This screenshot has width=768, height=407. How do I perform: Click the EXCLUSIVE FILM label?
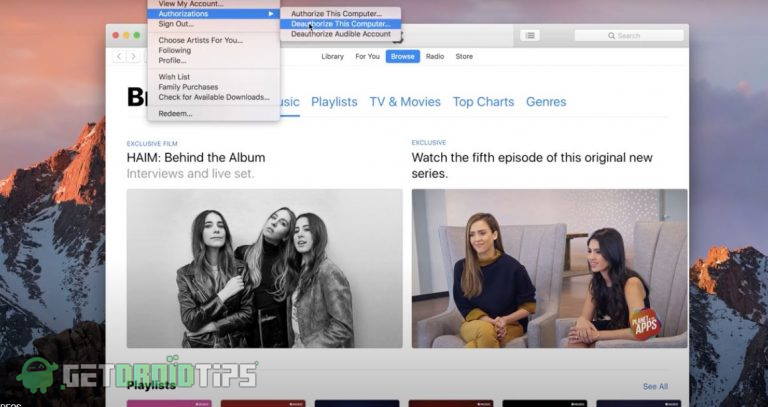point(152,144)
